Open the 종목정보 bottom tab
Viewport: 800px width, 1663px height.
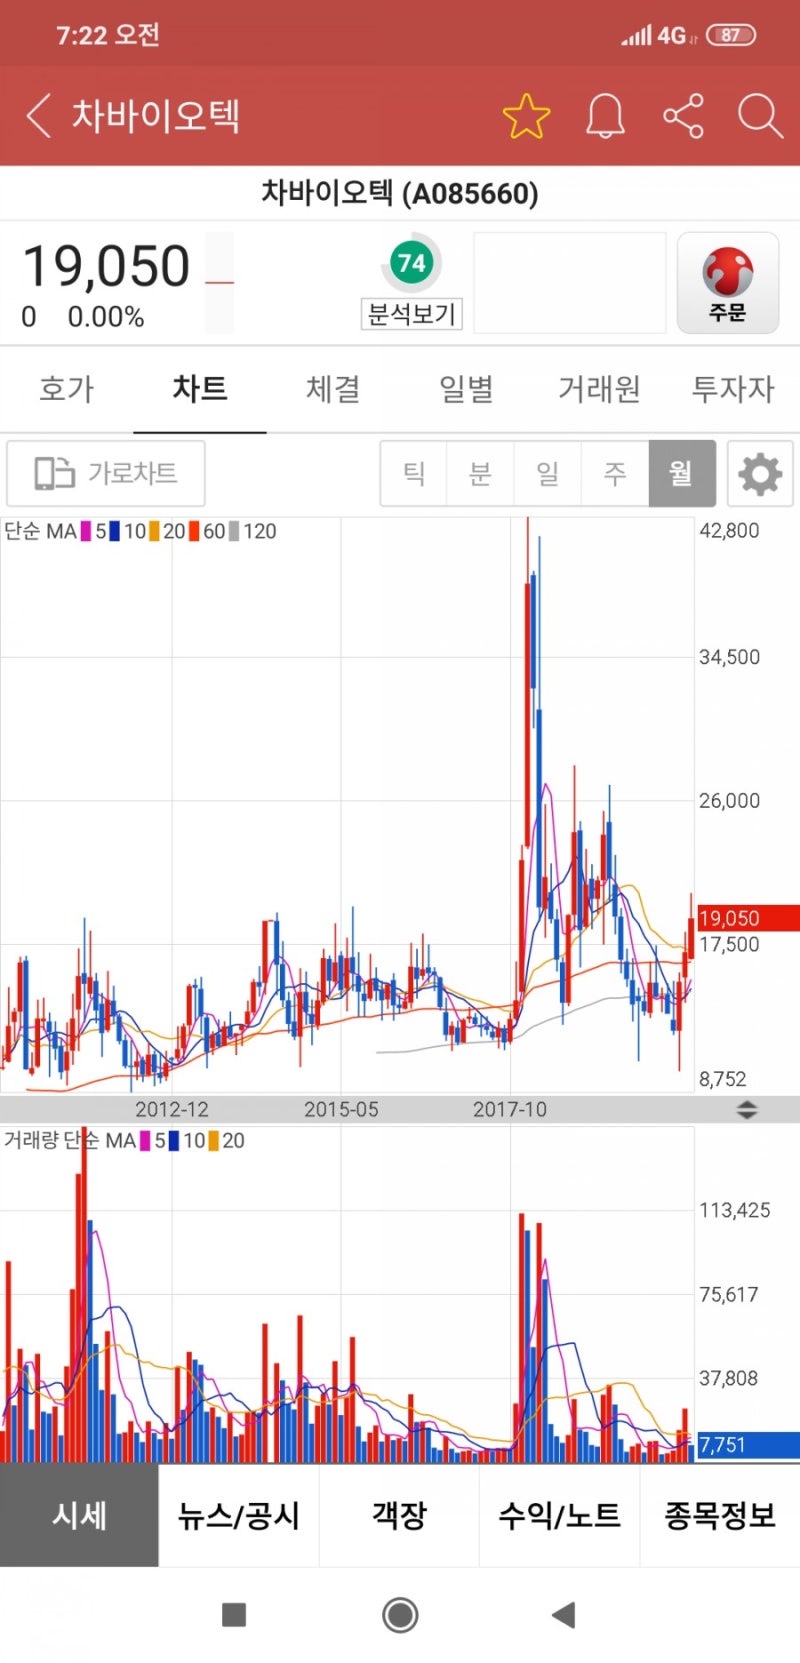pyautogui.click(x=720, y=1515)
